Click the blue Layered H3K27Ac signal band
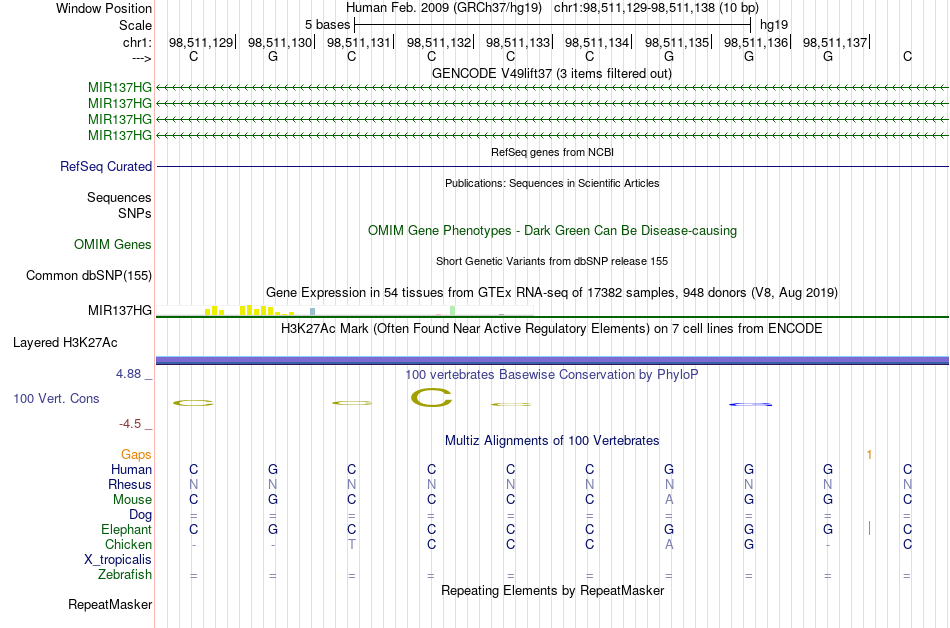The height and width of the screenshot is (628, 950). click(x=552, y=360)
